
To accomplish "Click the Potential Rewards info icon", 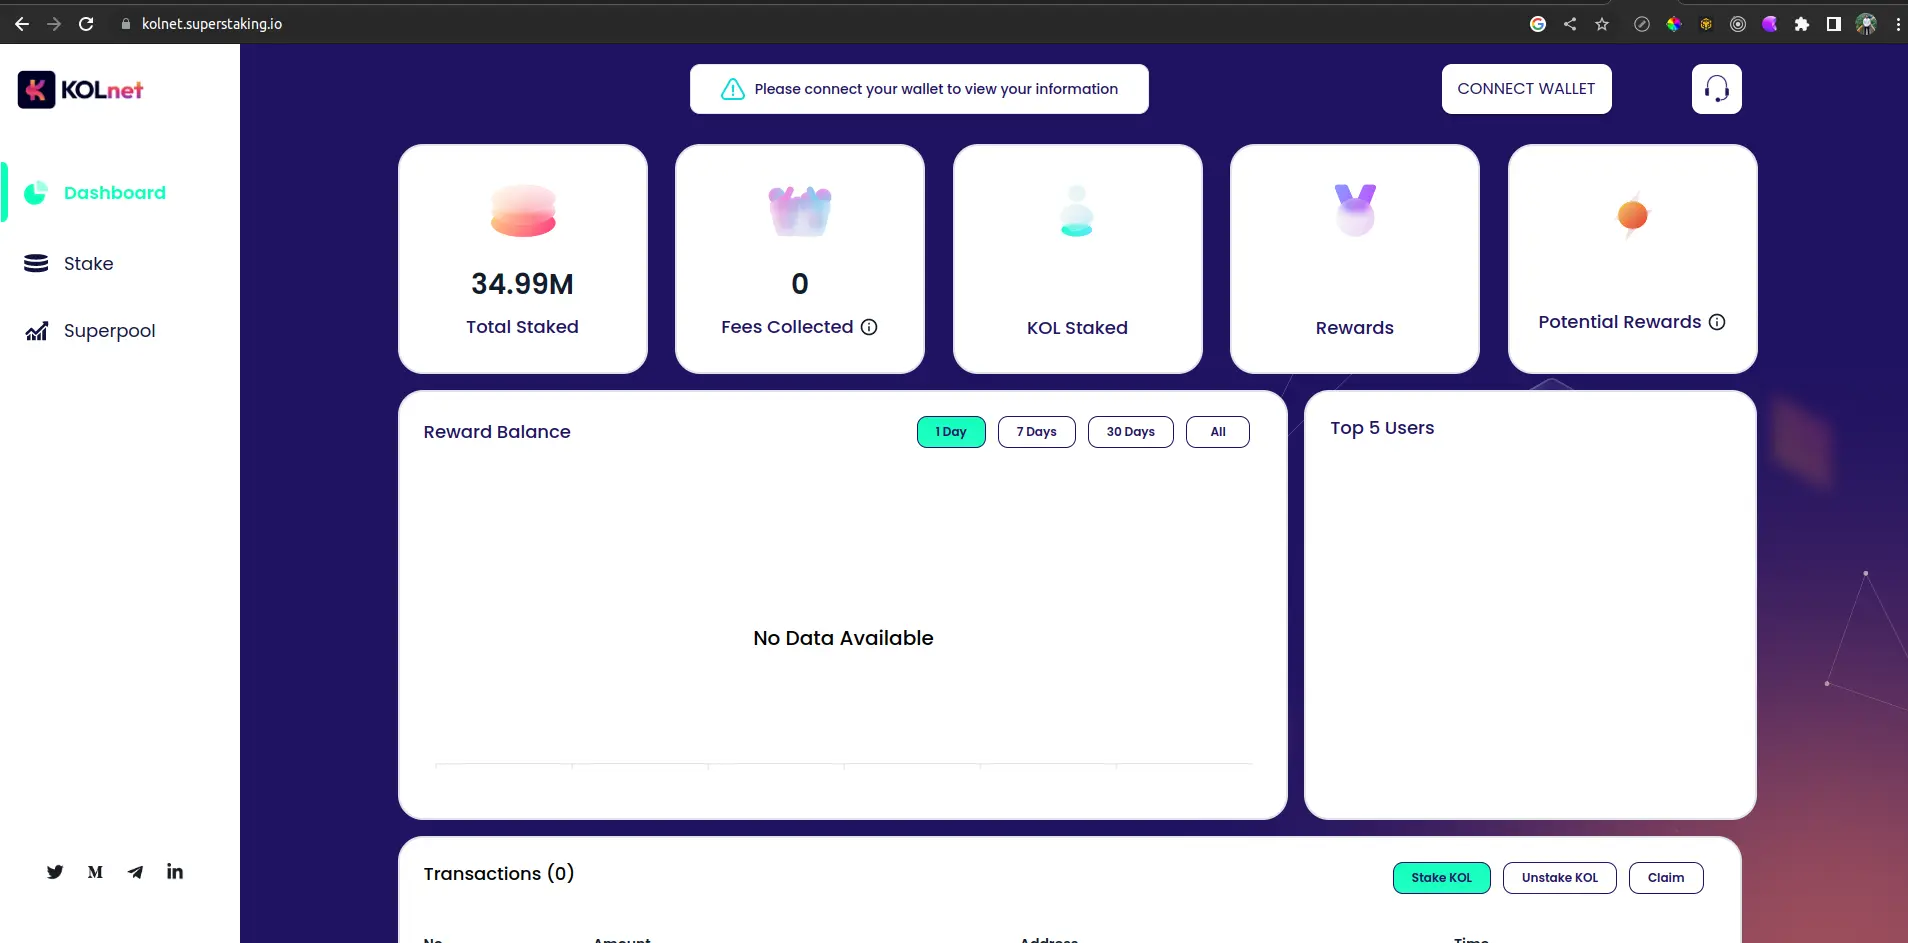I will [1717, 322].
